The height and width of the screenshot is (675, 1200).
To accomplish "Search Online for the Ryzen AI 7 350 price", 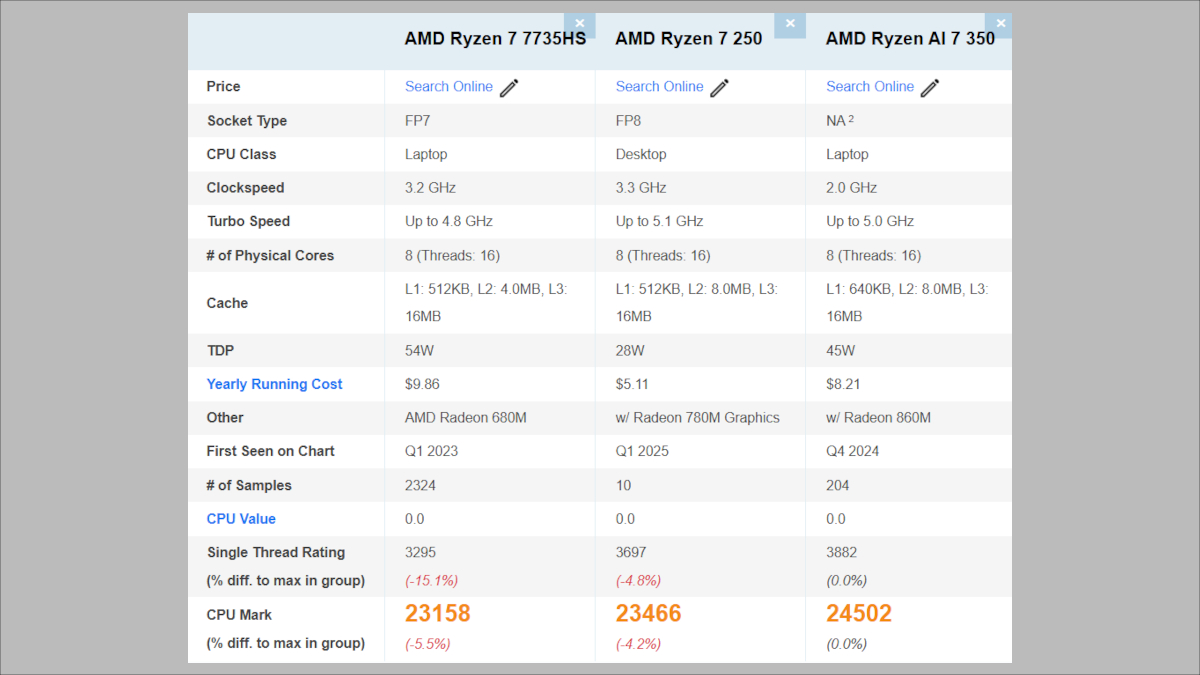I will point(870,86).
